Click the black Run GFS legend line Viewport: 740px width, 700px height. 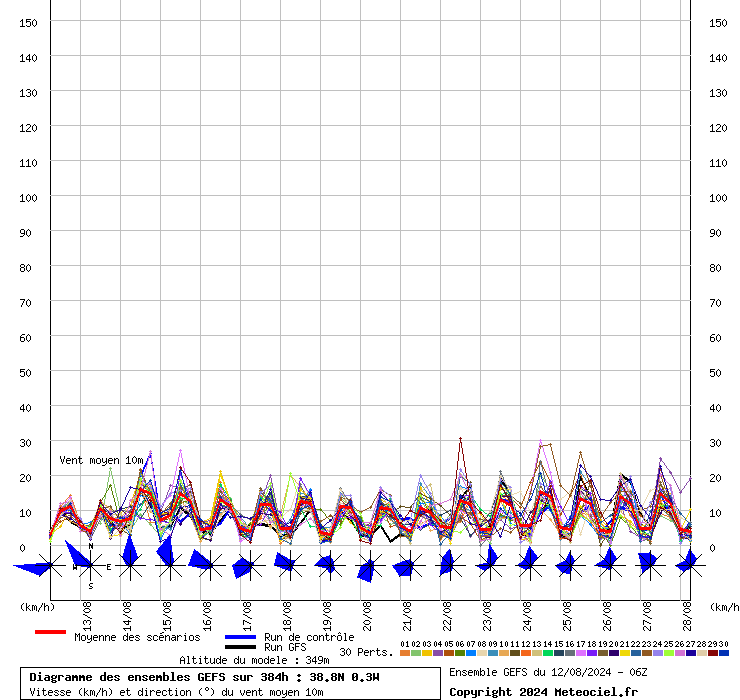(240, 647)
